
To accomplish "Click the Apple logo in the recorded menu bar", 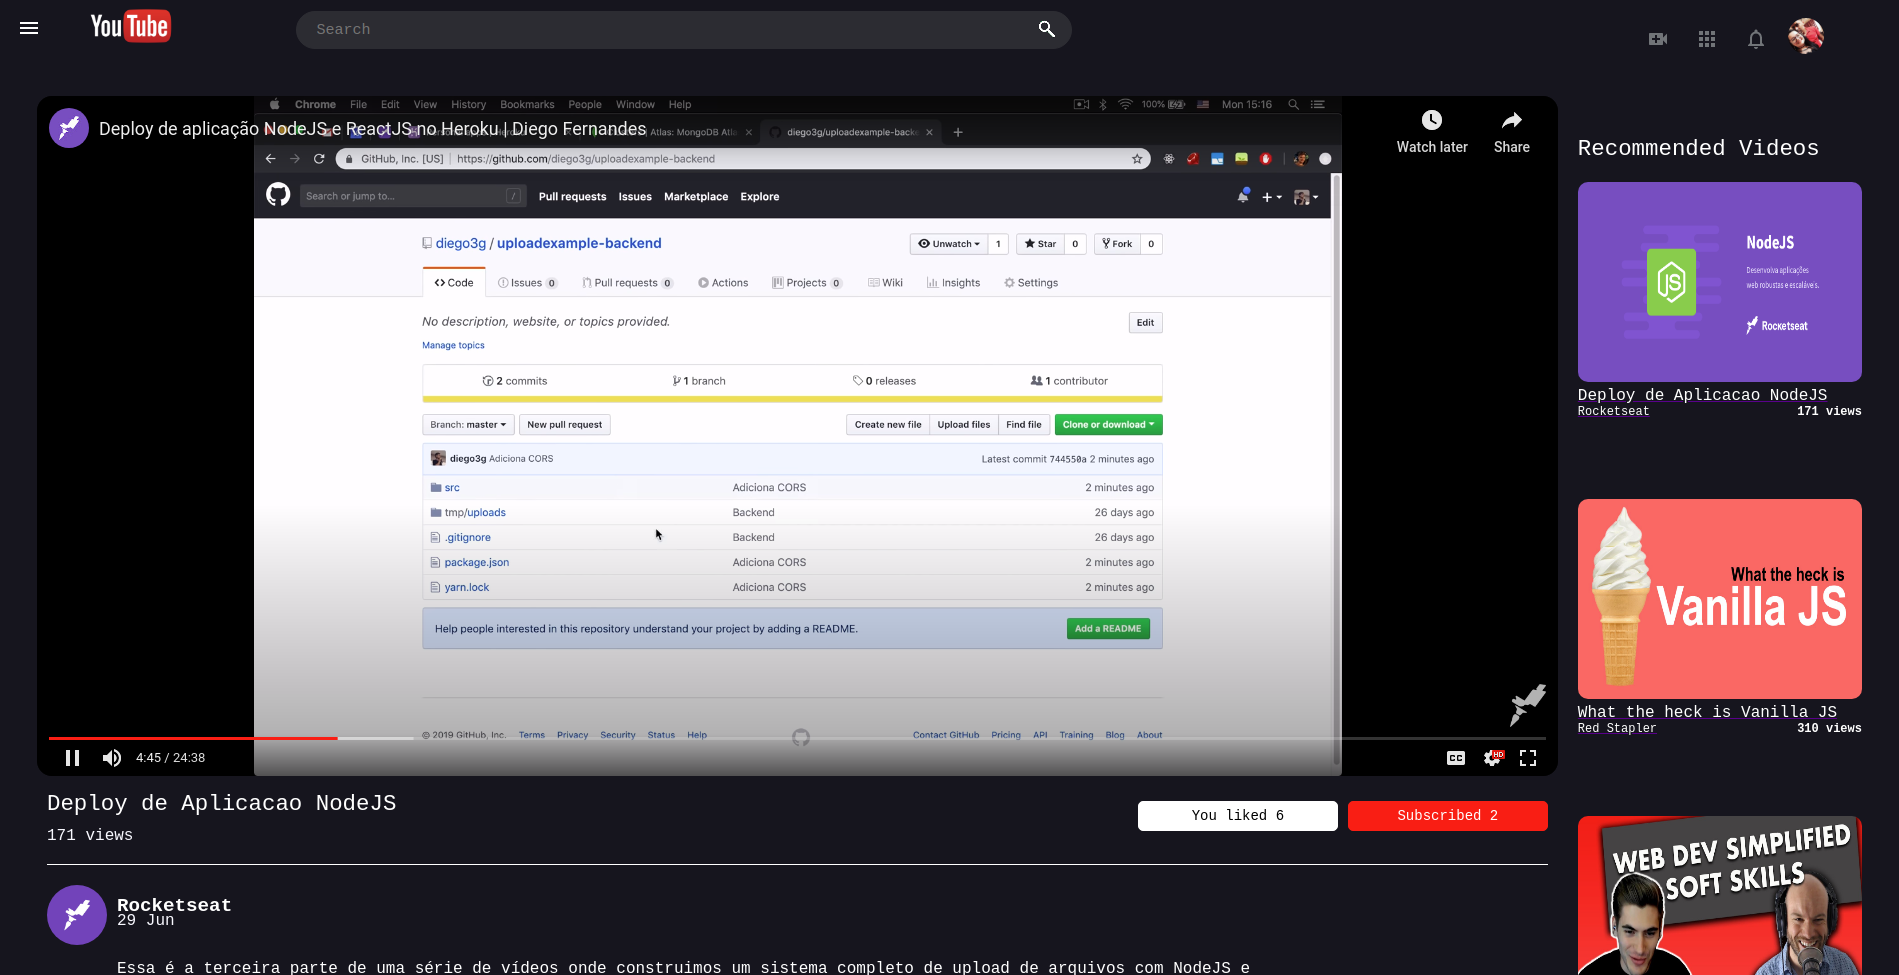I will (x=275, y=104).
